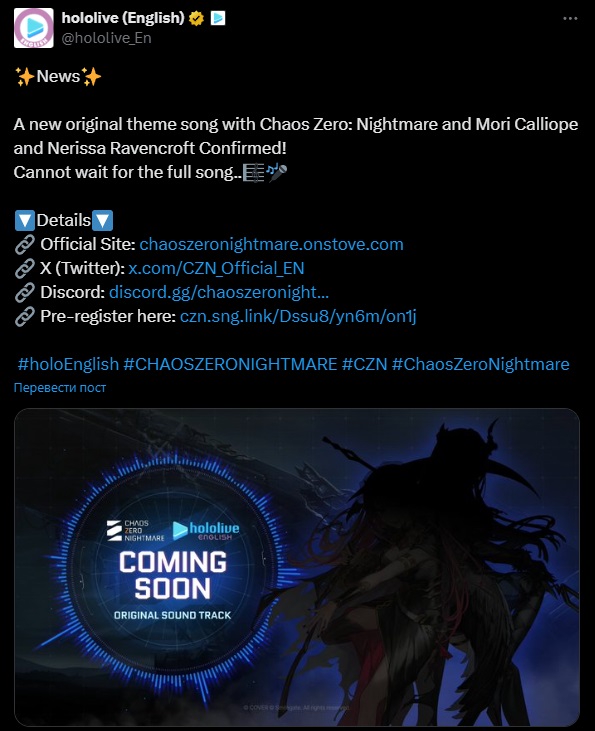Click the chain link icon beside Official Site
This screenshot has width=595, height=731.
click(24, 244)
